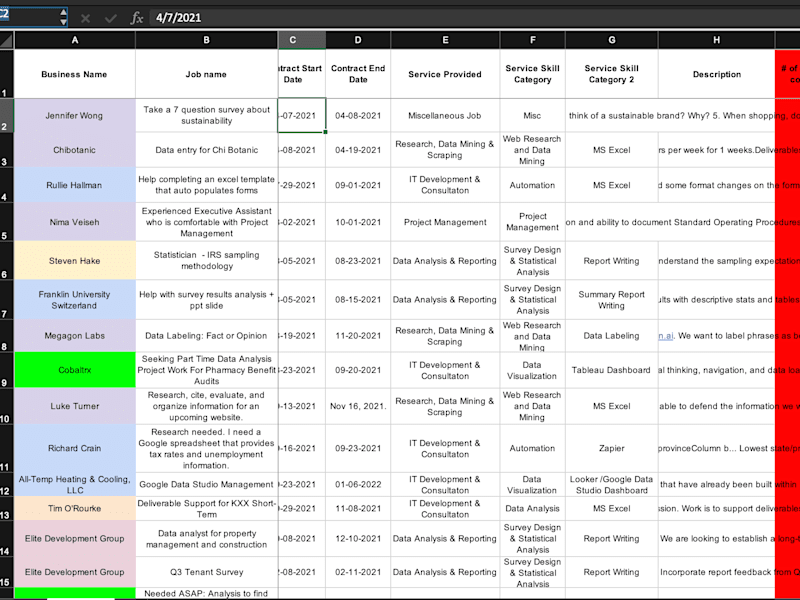Image resolution: width=800 pixels, height=600 pixels.
Task: Click the Name Box cell reference field
Action: [29, 17]
